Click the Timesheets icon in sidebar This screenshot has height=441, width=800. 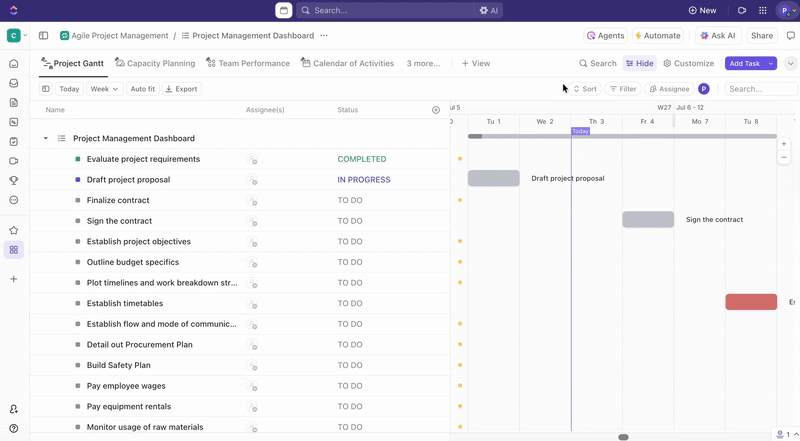click(14, 141)
